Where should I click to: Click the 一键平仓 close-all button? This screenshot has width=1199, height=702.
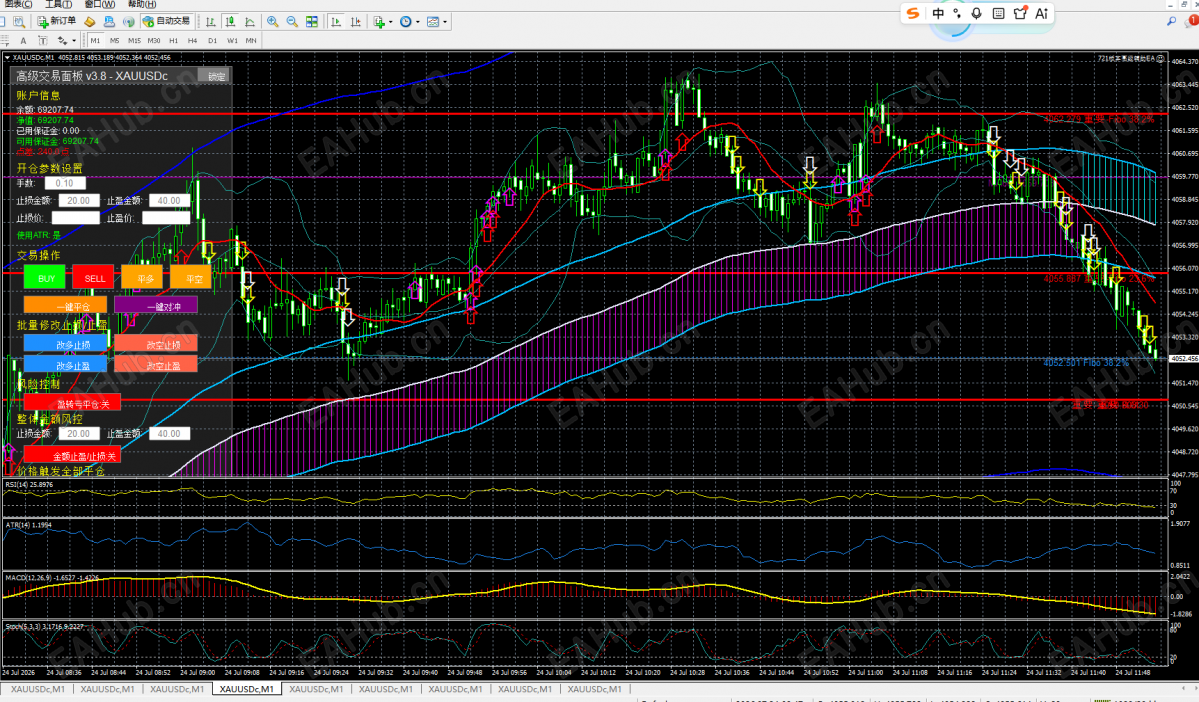(x=66, y=306)
